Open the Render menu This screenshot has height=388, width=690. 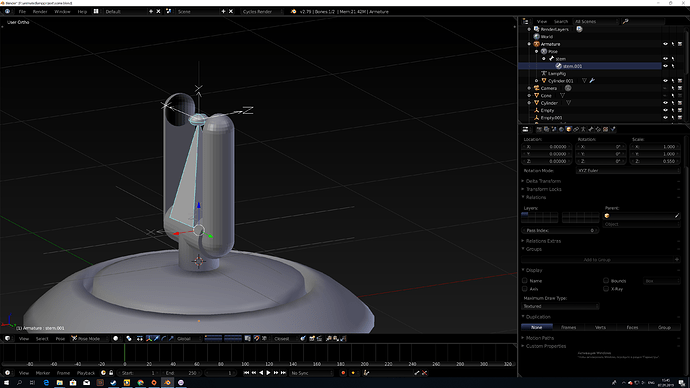pyautogui.click(x=40, y=11)
